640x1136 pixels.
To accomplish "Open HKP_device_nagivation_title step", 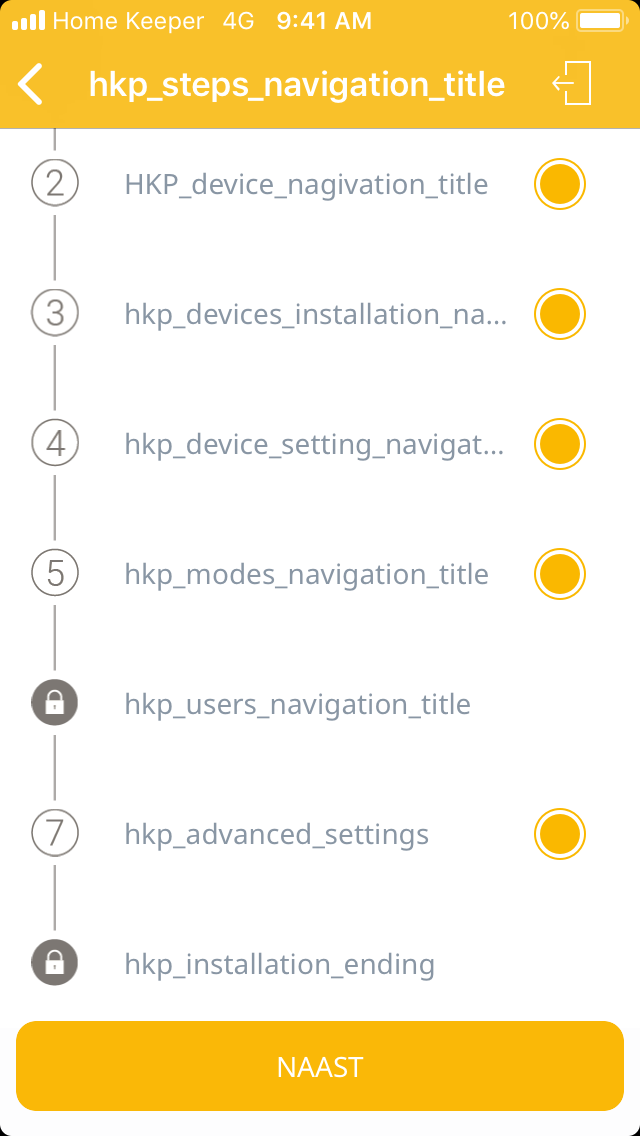I will [x=306, y=185].
